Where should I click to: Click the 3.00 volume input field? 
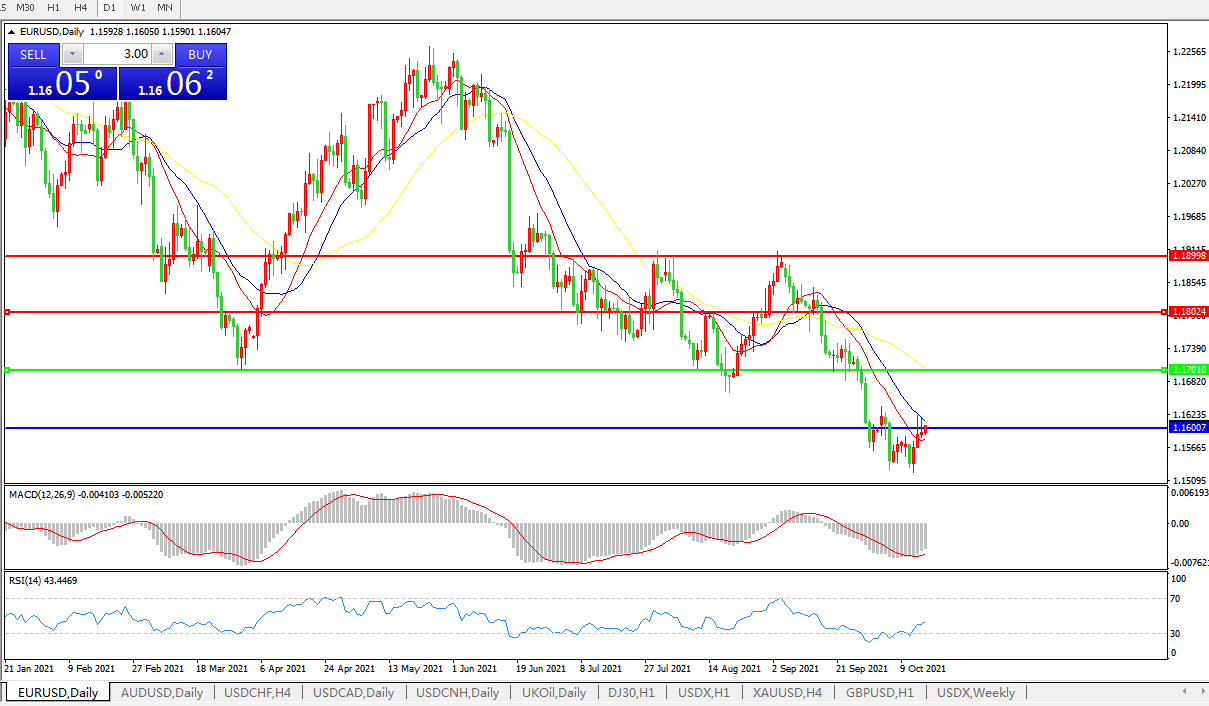coord(117,54)
